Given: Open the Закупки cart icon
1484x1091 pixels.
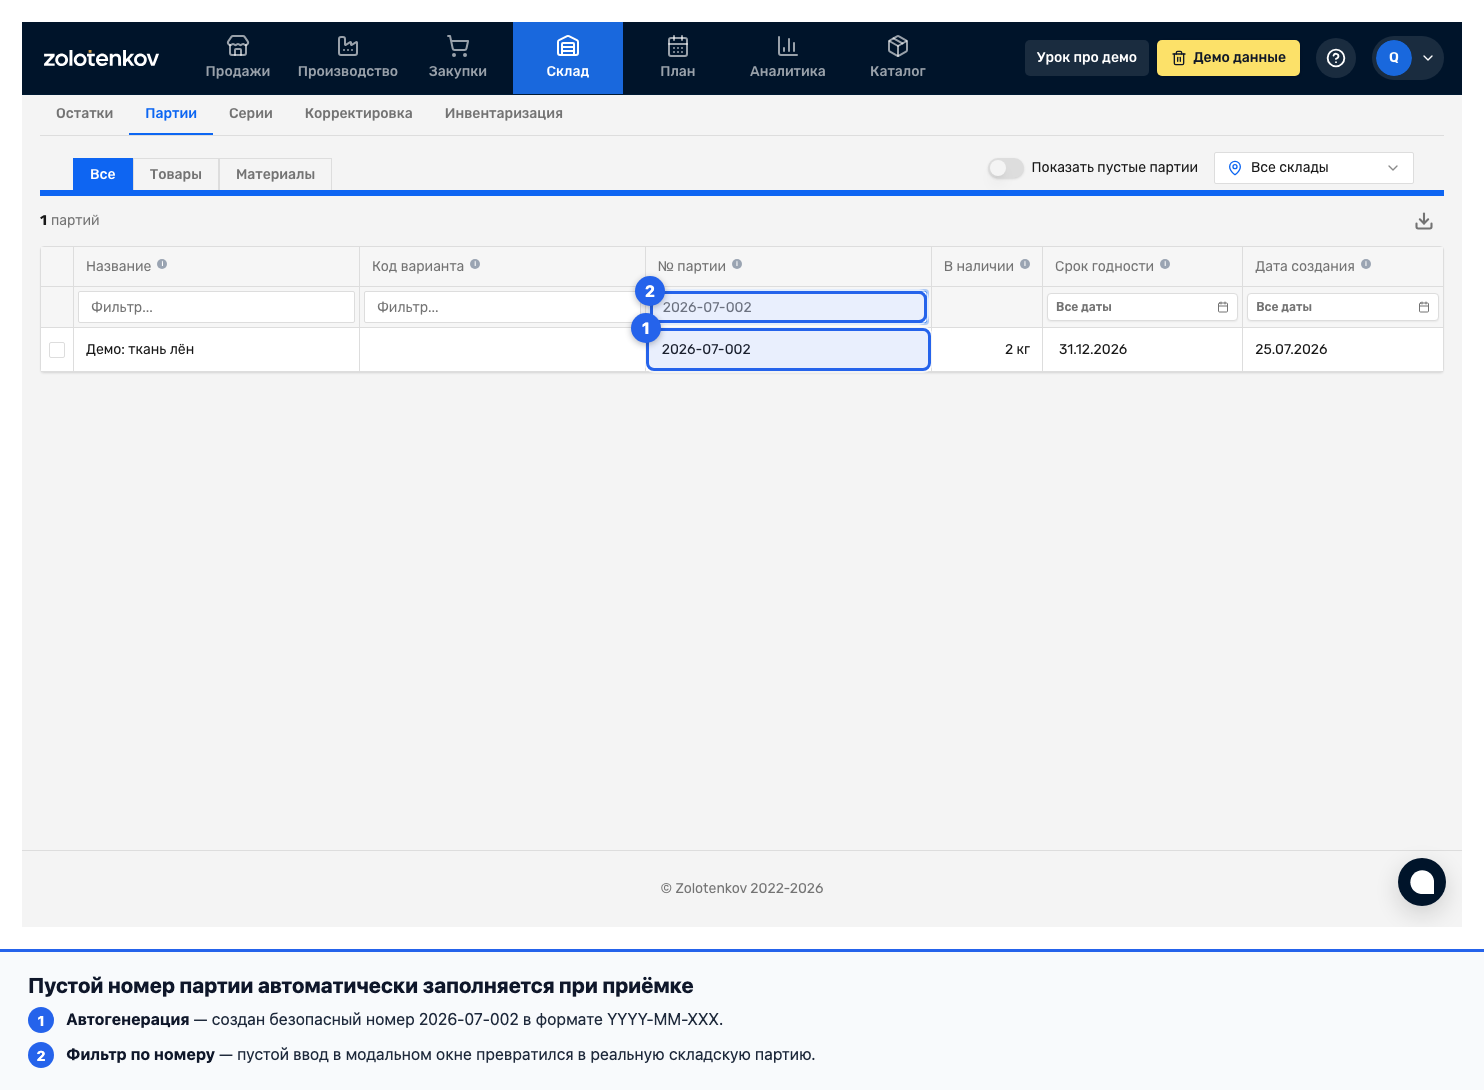Looking at the screenshot, I should 458,46.
